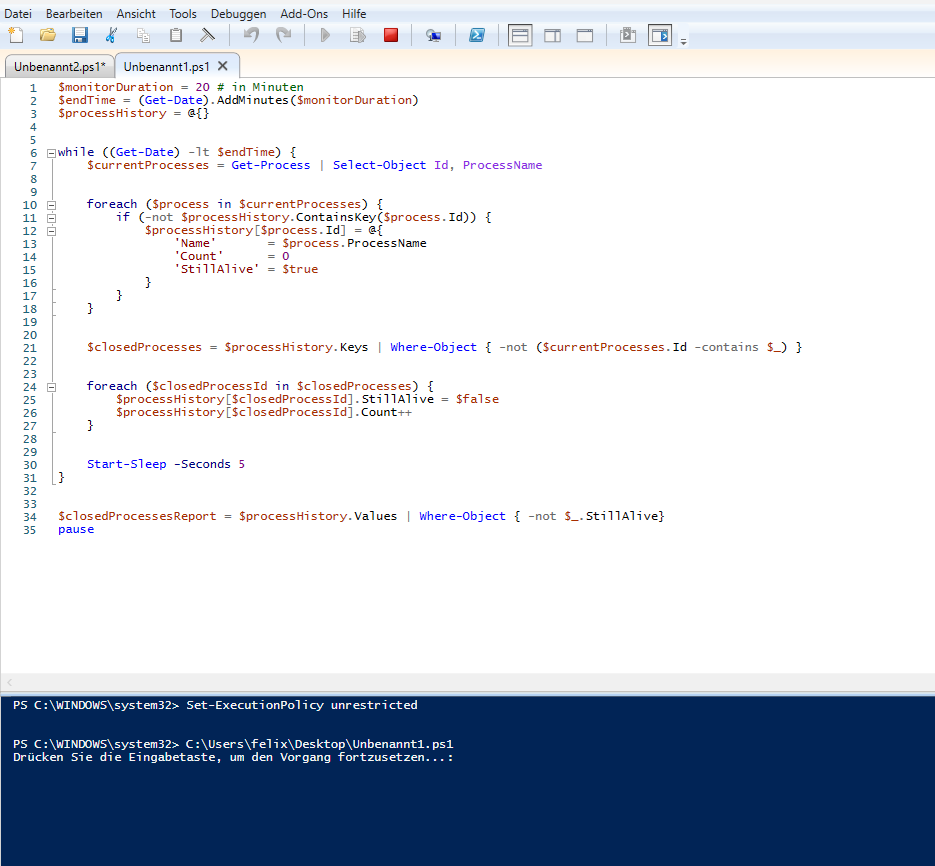Show script pane on the right layout

(x=552, y=36)
